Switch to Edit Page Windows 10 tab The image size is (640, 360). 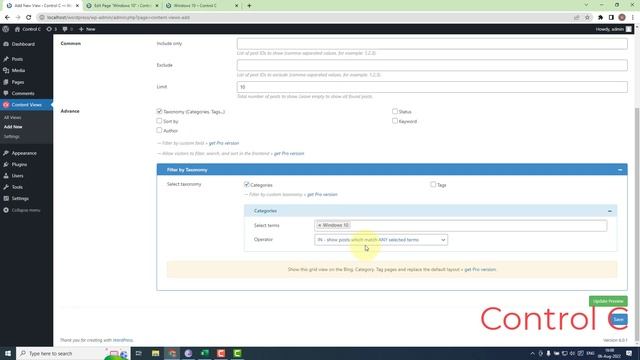tap(122, 6)
